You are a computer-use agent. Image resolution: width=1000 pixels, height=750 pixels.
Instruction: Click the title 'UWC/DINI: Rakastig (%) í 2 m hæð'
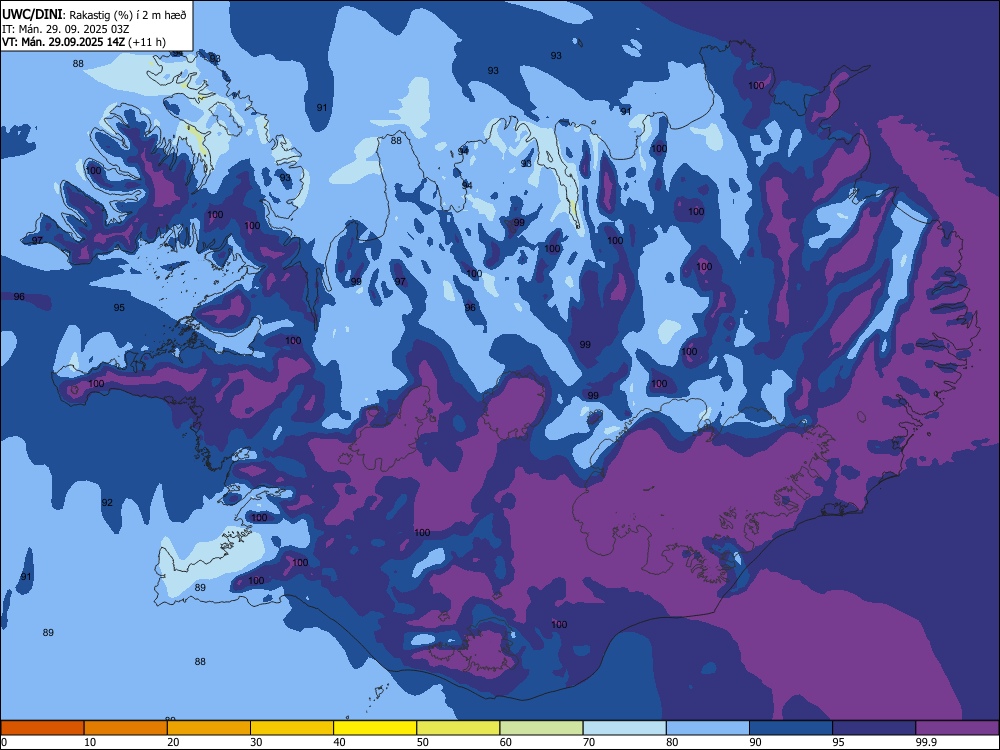pos(94,15)
